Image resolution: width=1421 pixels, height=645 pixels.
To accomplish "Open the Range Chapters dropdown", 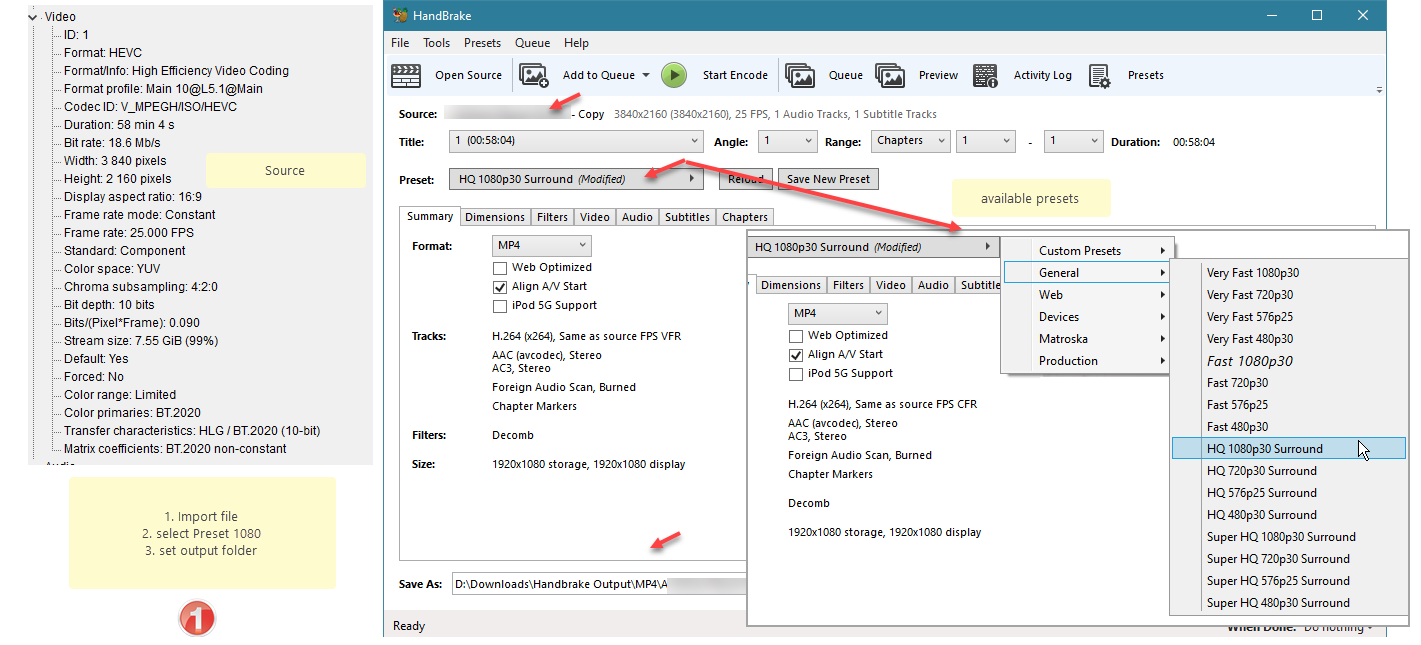I will click(910, 141).
